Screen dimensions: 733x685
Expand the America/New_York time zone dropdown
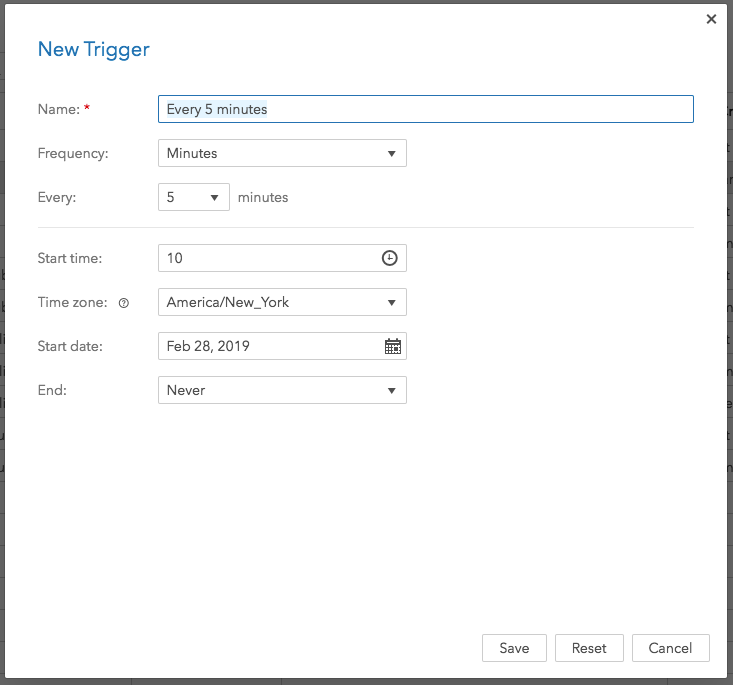pyautogui.click(x=282, y=302)
